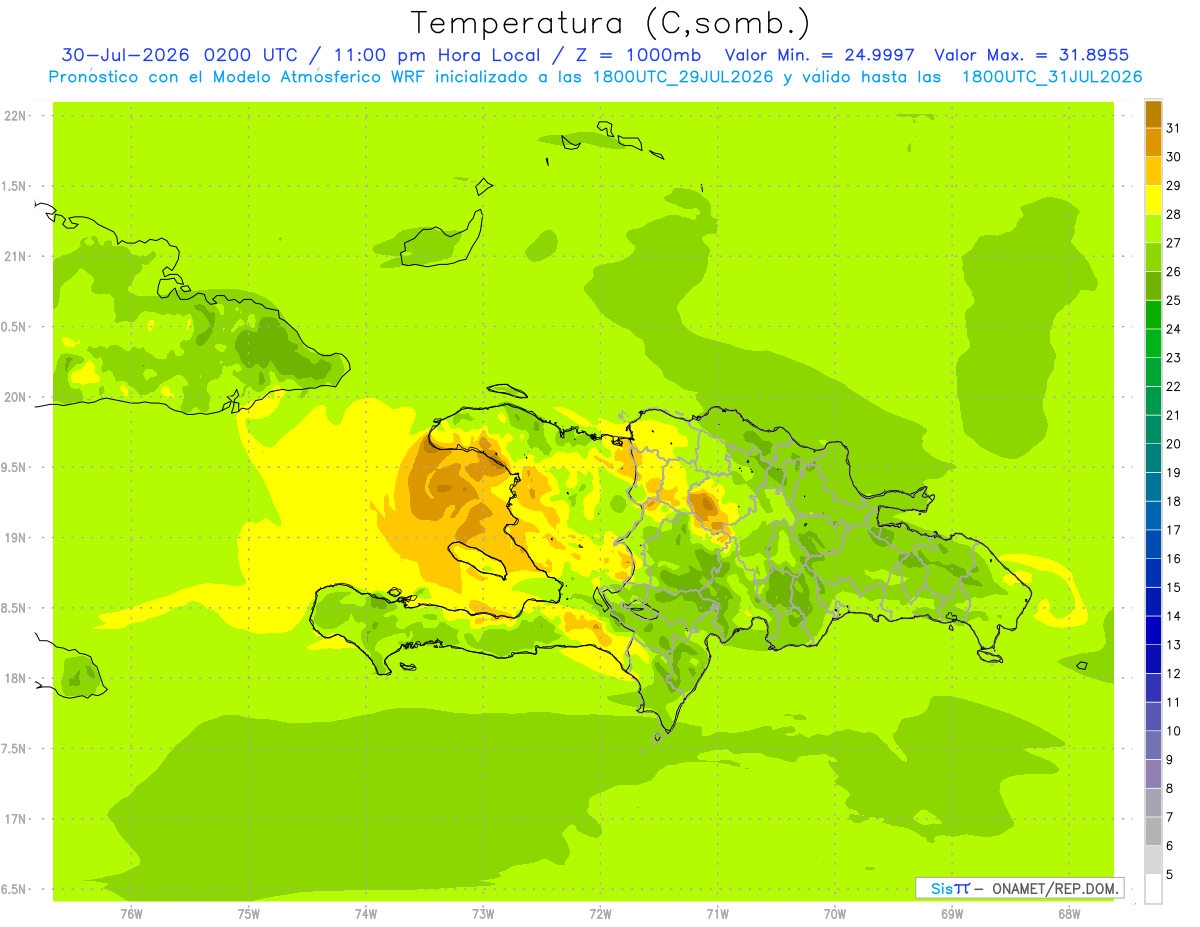Pick the legend swatch between 6 and 7
This screenshot has height=927, width=1200.
tap(1153, 831)
